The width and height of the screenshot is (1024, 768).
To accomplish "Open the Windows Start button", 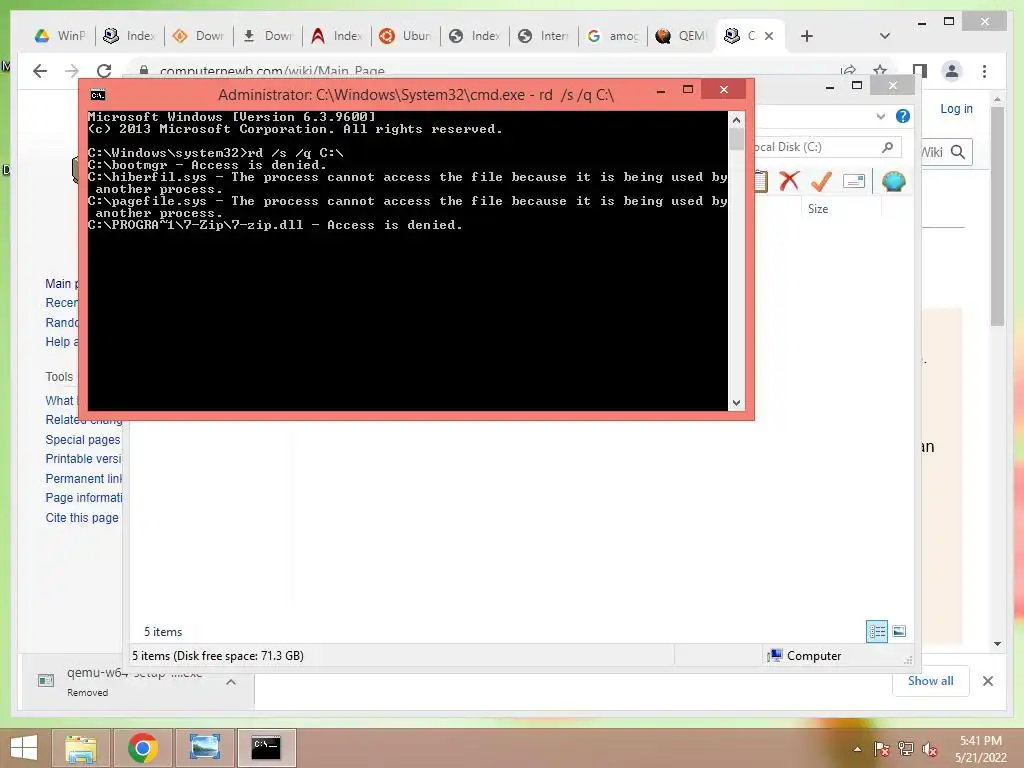I will 24,748.
